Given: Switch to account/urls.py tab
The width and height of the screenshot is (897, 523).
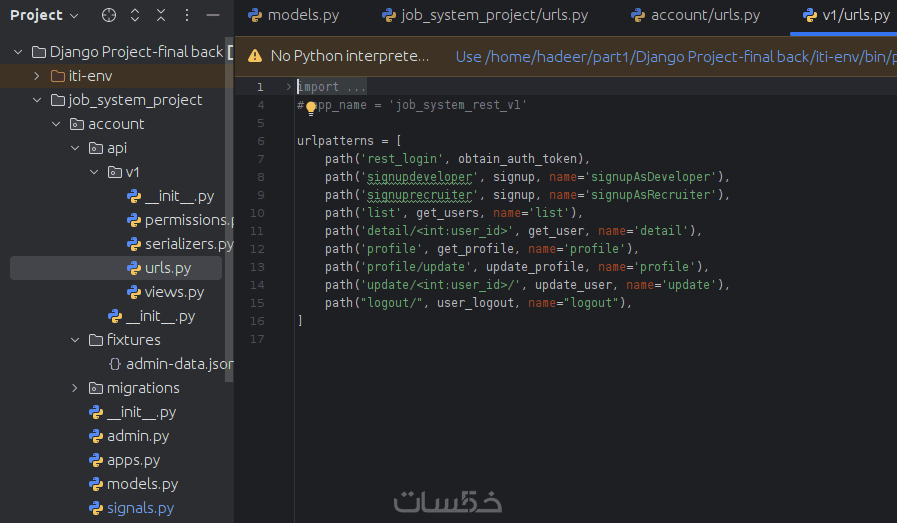Looking at the screenshot, I should pyautogui.click(x=696, y=15).
